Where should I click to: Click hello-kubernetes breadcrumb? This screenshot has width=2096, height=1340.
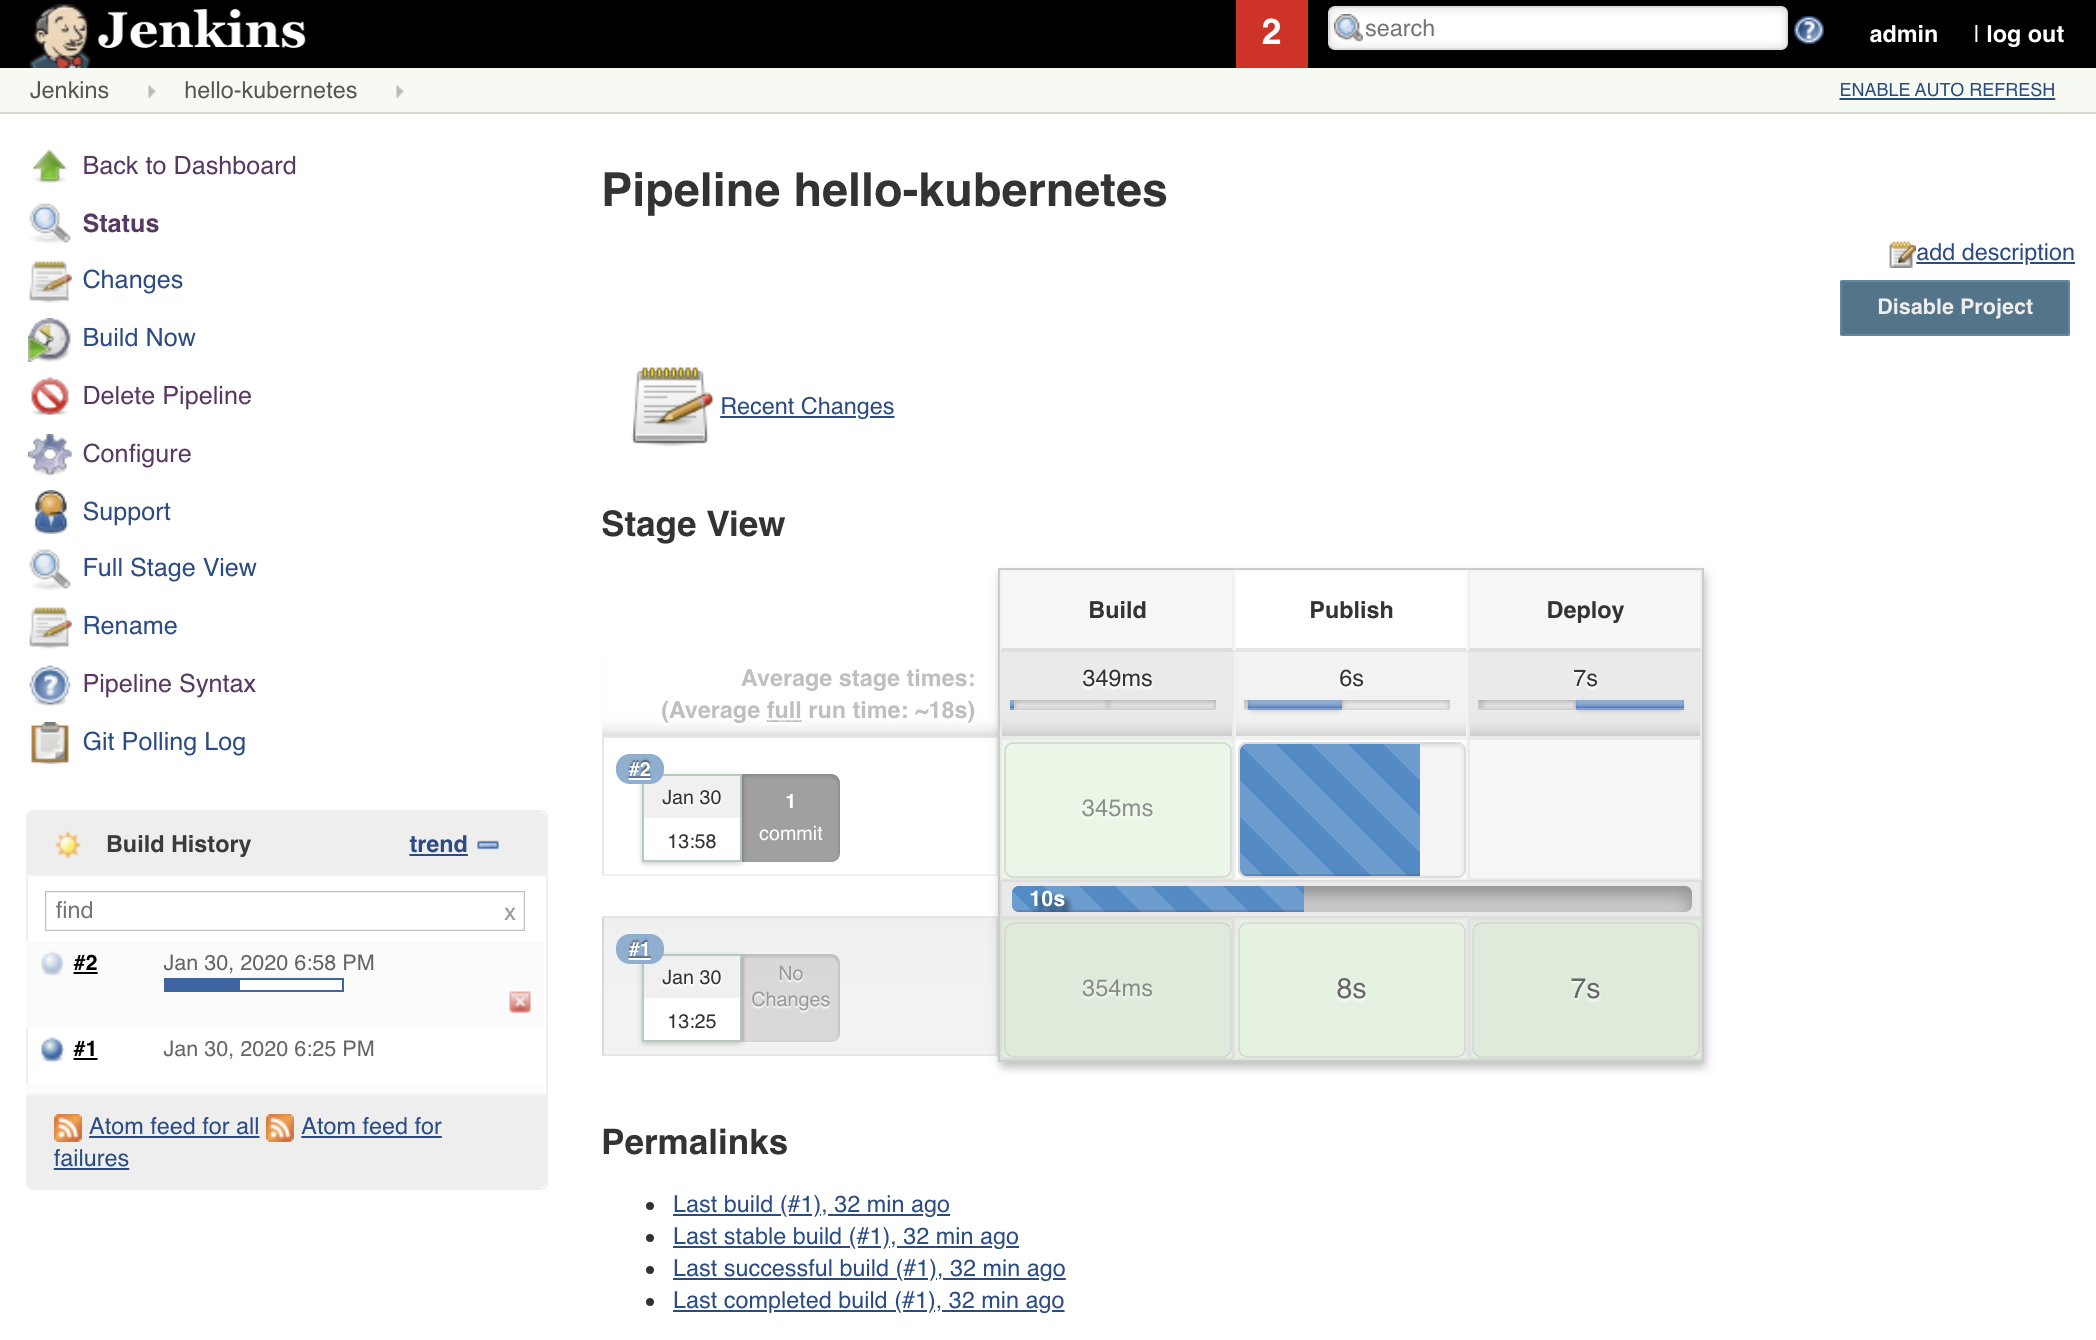pos(270,90)
